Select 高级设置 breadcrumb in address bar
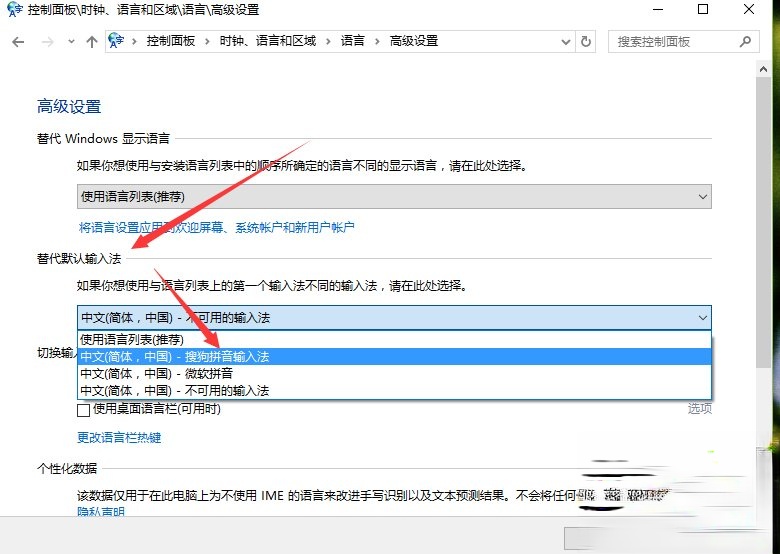Image resolution: width=780 pixels, height=554 pixels. 413,41
